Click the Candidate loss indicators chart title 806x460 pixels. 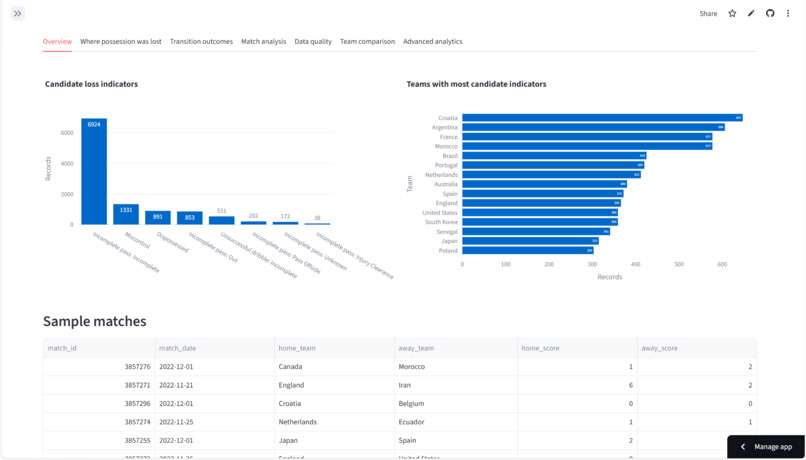coord(91,84)
